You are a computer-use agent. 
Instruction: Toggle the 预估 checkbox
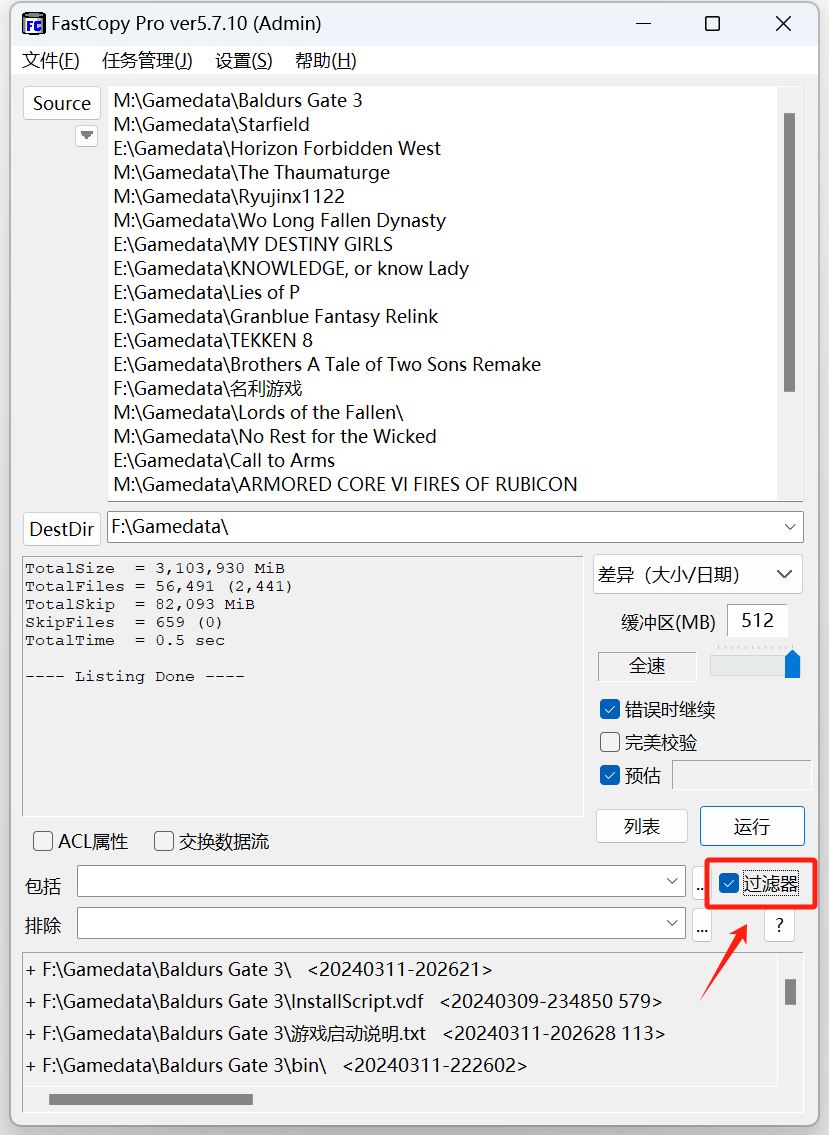click(x=610, y=775)
